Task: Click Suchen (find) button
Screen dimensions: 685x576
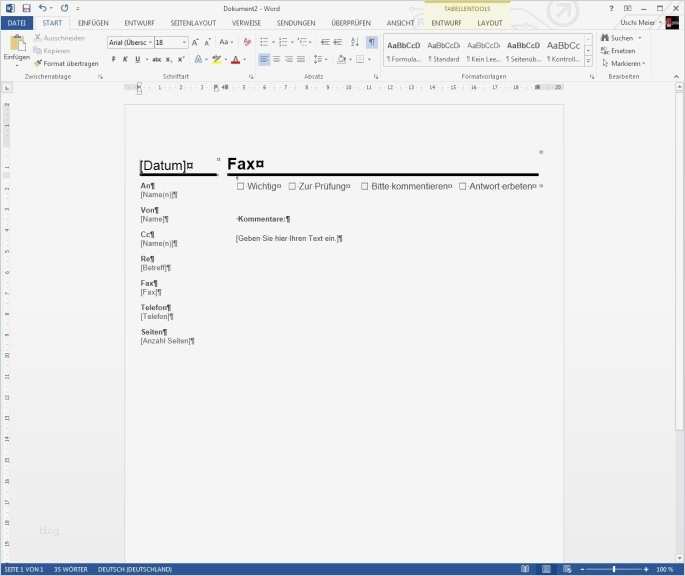Action: (x=617, y=38)
